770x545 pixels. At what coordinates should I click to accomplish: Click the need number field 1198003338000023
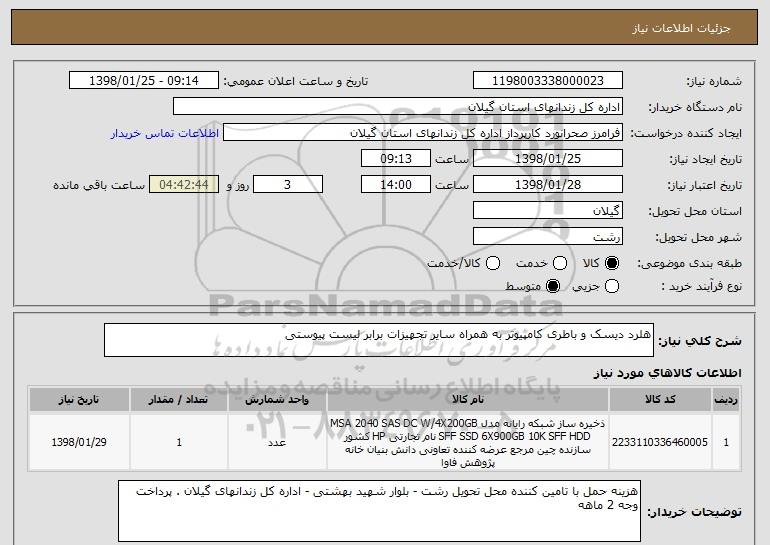click(x=548, y=81)
